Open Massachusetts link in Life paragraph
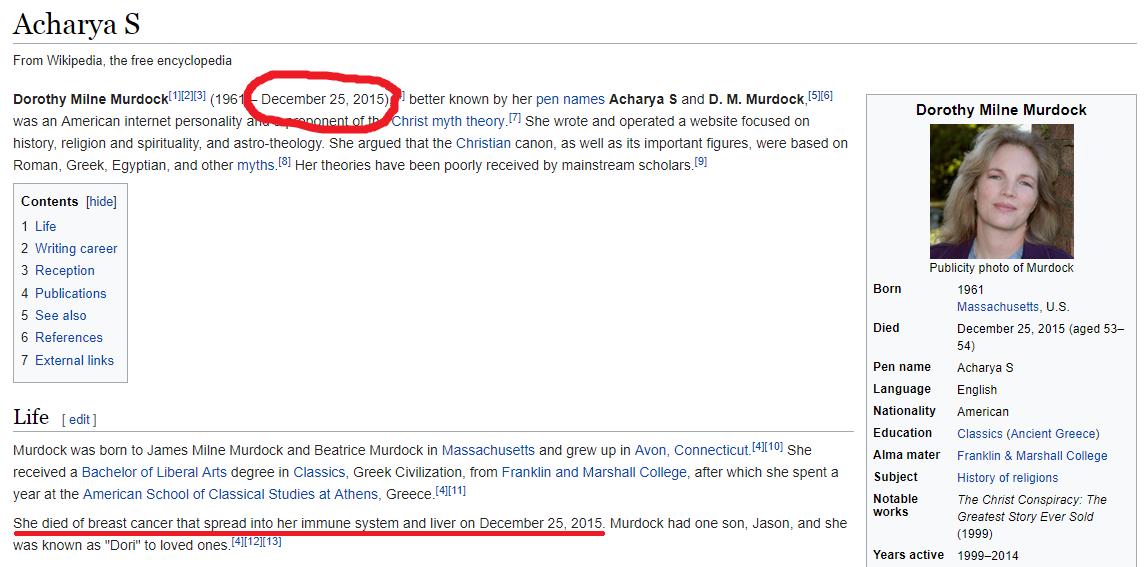Image resolution: width=1147 pixels, height=567 pixels. click(488, 450)
